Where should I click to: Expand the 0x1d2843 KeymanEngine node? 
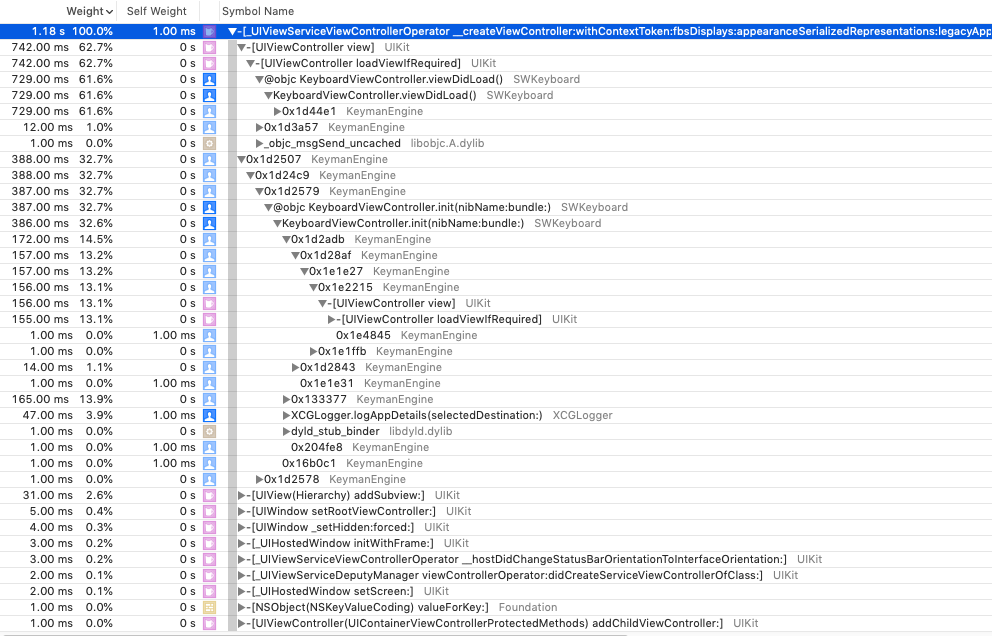pyautogui.click(x=295, y=367)
